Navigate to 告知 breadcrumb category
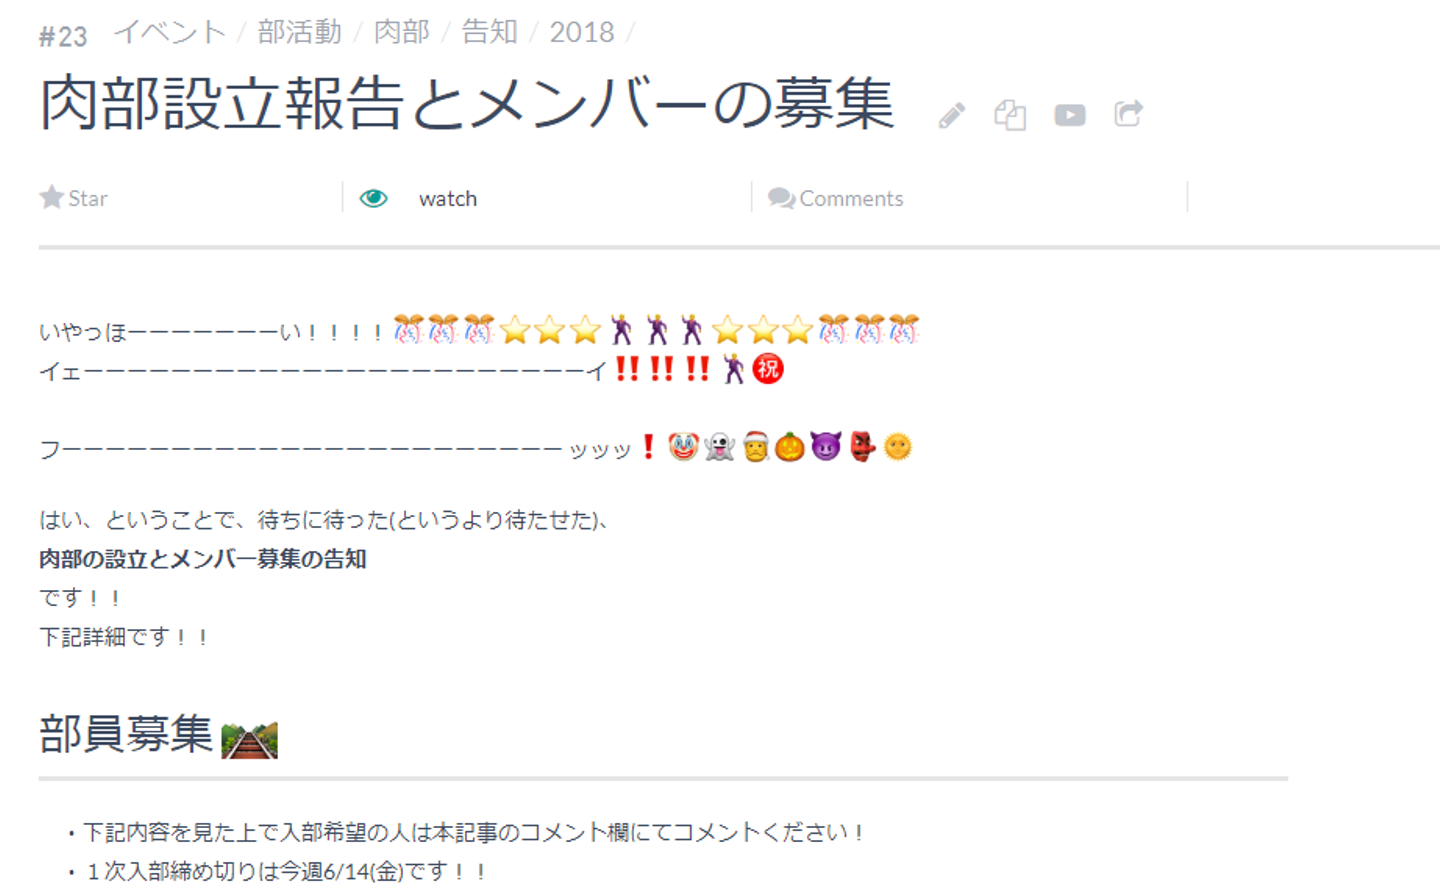 pyautogui.click(x=489, y=32)
